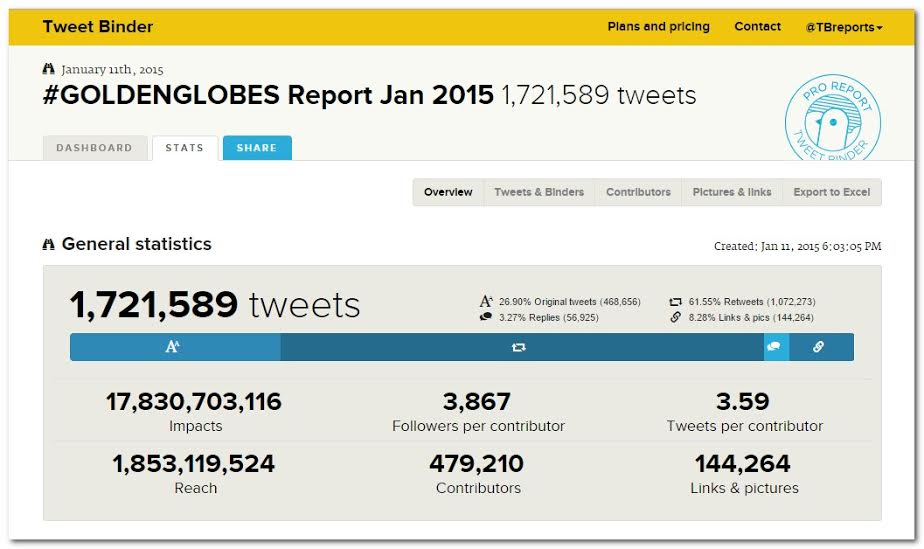Click Export to Excel
924x549 pixels.
(831, 192)
